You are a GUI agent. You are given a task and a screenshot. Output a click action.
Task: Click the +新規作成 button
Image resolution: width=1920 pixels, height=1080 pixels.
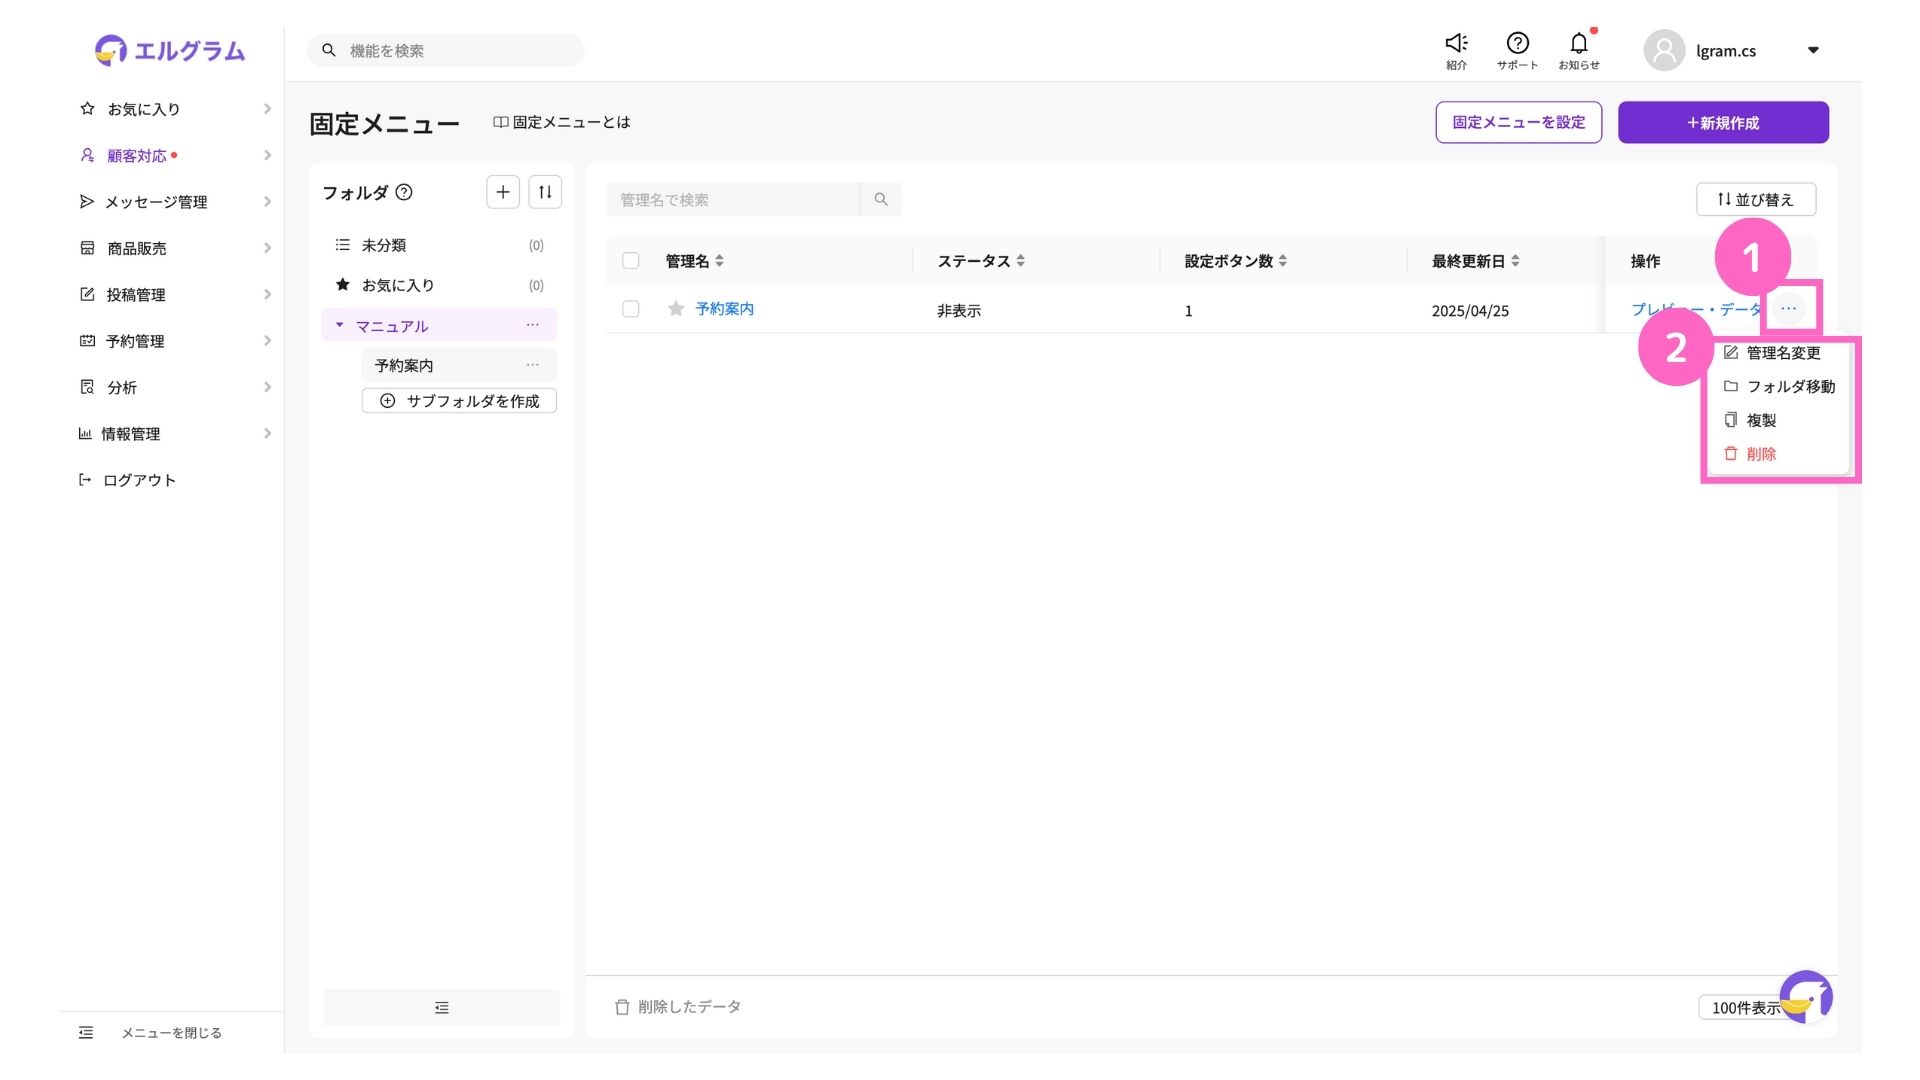(1723, 123)
